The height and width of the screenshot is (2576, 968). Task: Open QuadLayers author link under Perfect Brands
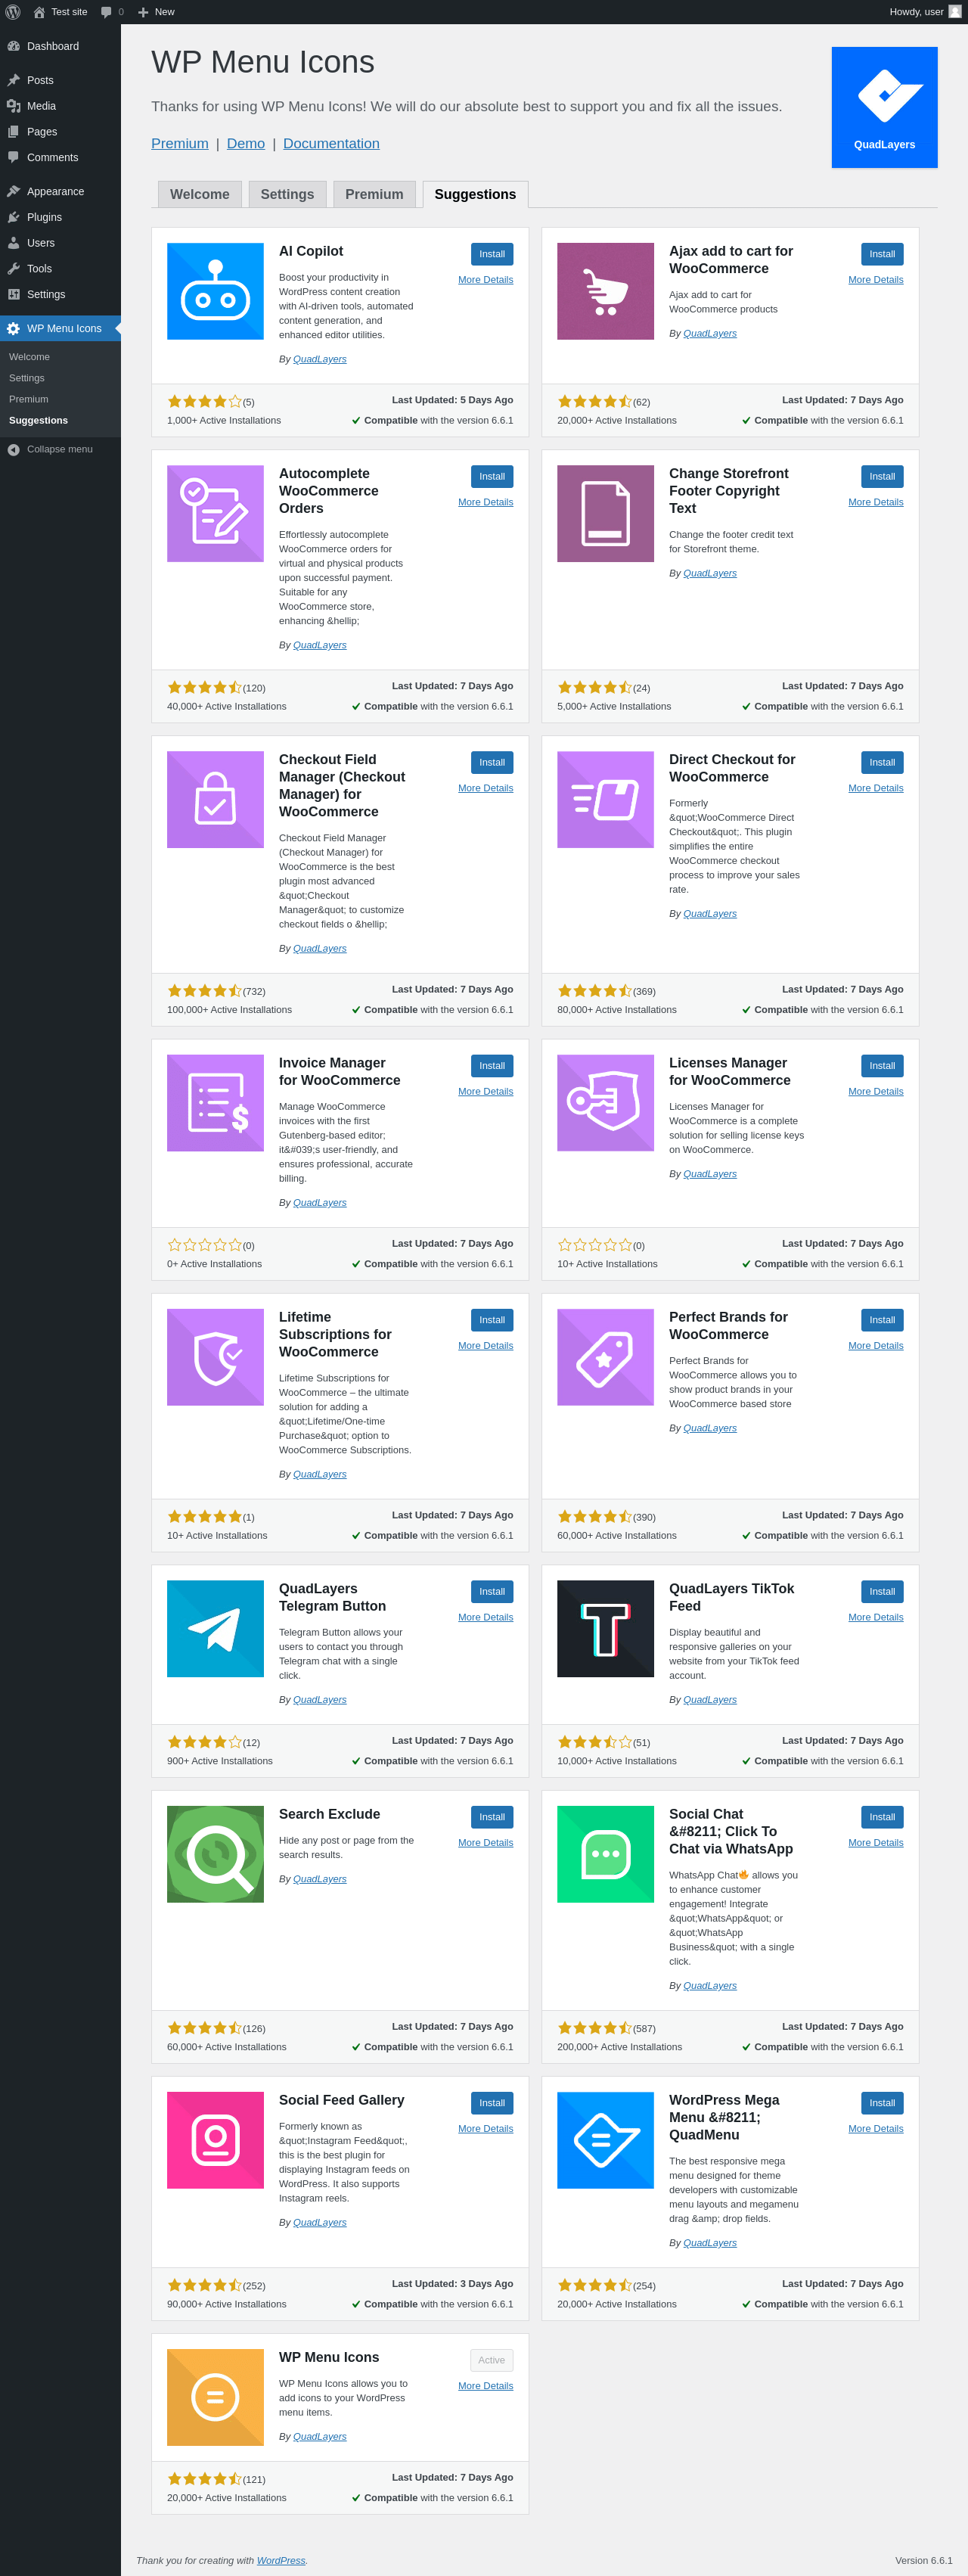coord(710,1428)
